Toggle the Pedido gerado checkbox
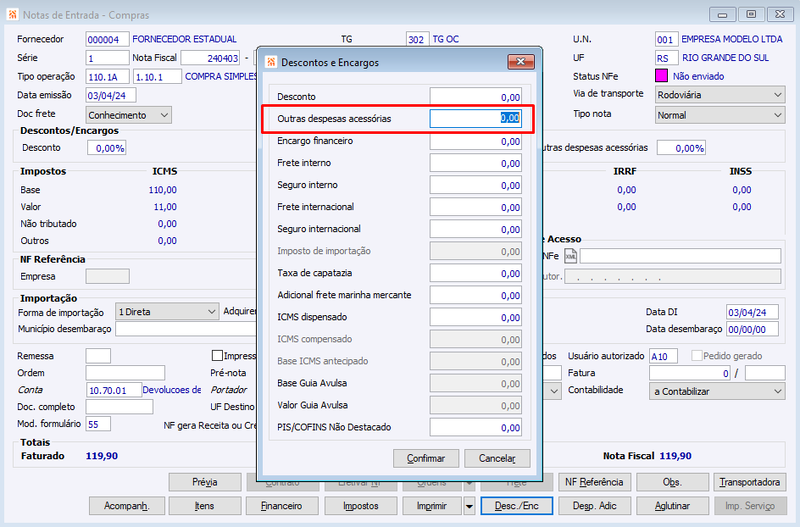This screenshot has height=527, width=800. pos(697,356)
